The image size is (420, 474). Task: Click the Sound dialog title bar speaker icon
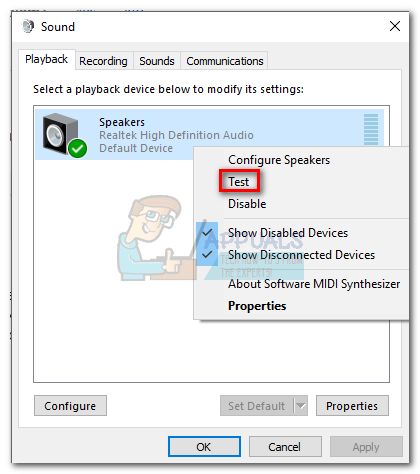(28, 26)
